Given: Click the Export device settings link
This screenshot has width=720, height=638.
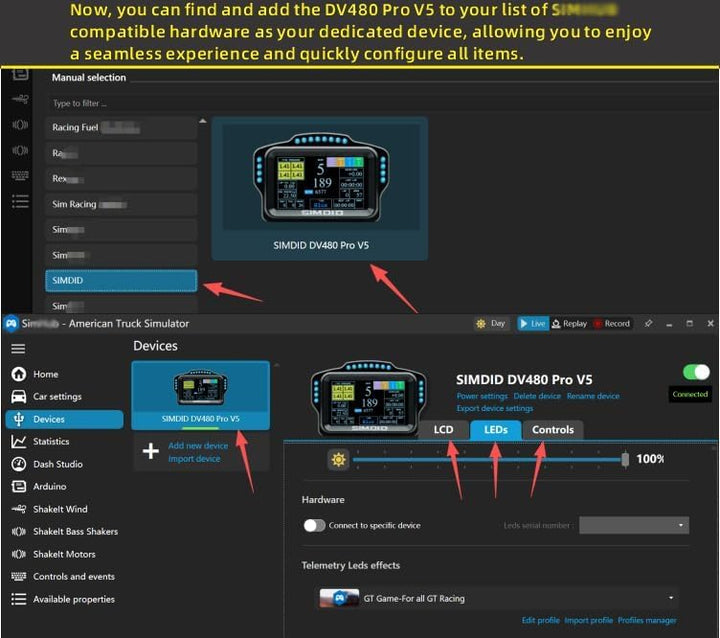Looking at the screenshot, I should tap(495, 408).
